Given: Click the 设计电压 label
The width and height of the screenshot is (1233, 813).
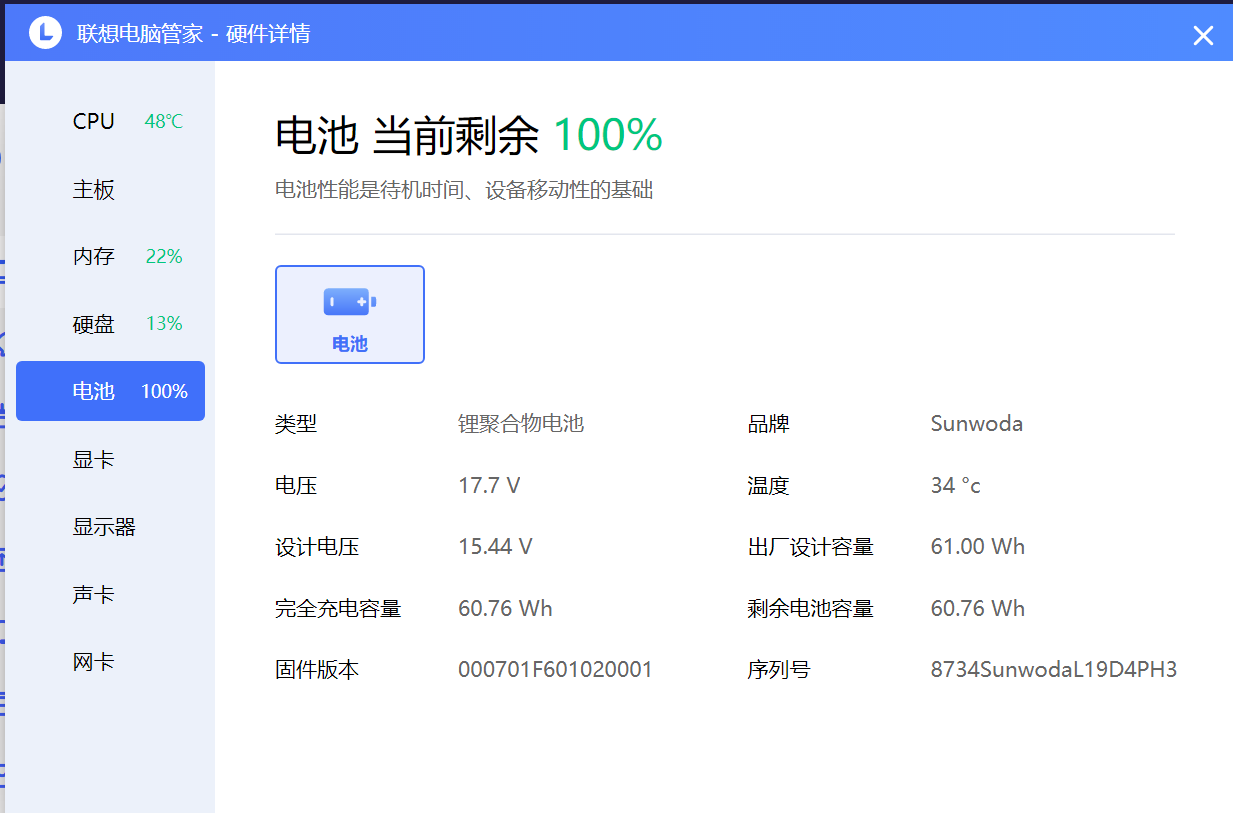Looking at the screenshot, I should pos(317,547).
